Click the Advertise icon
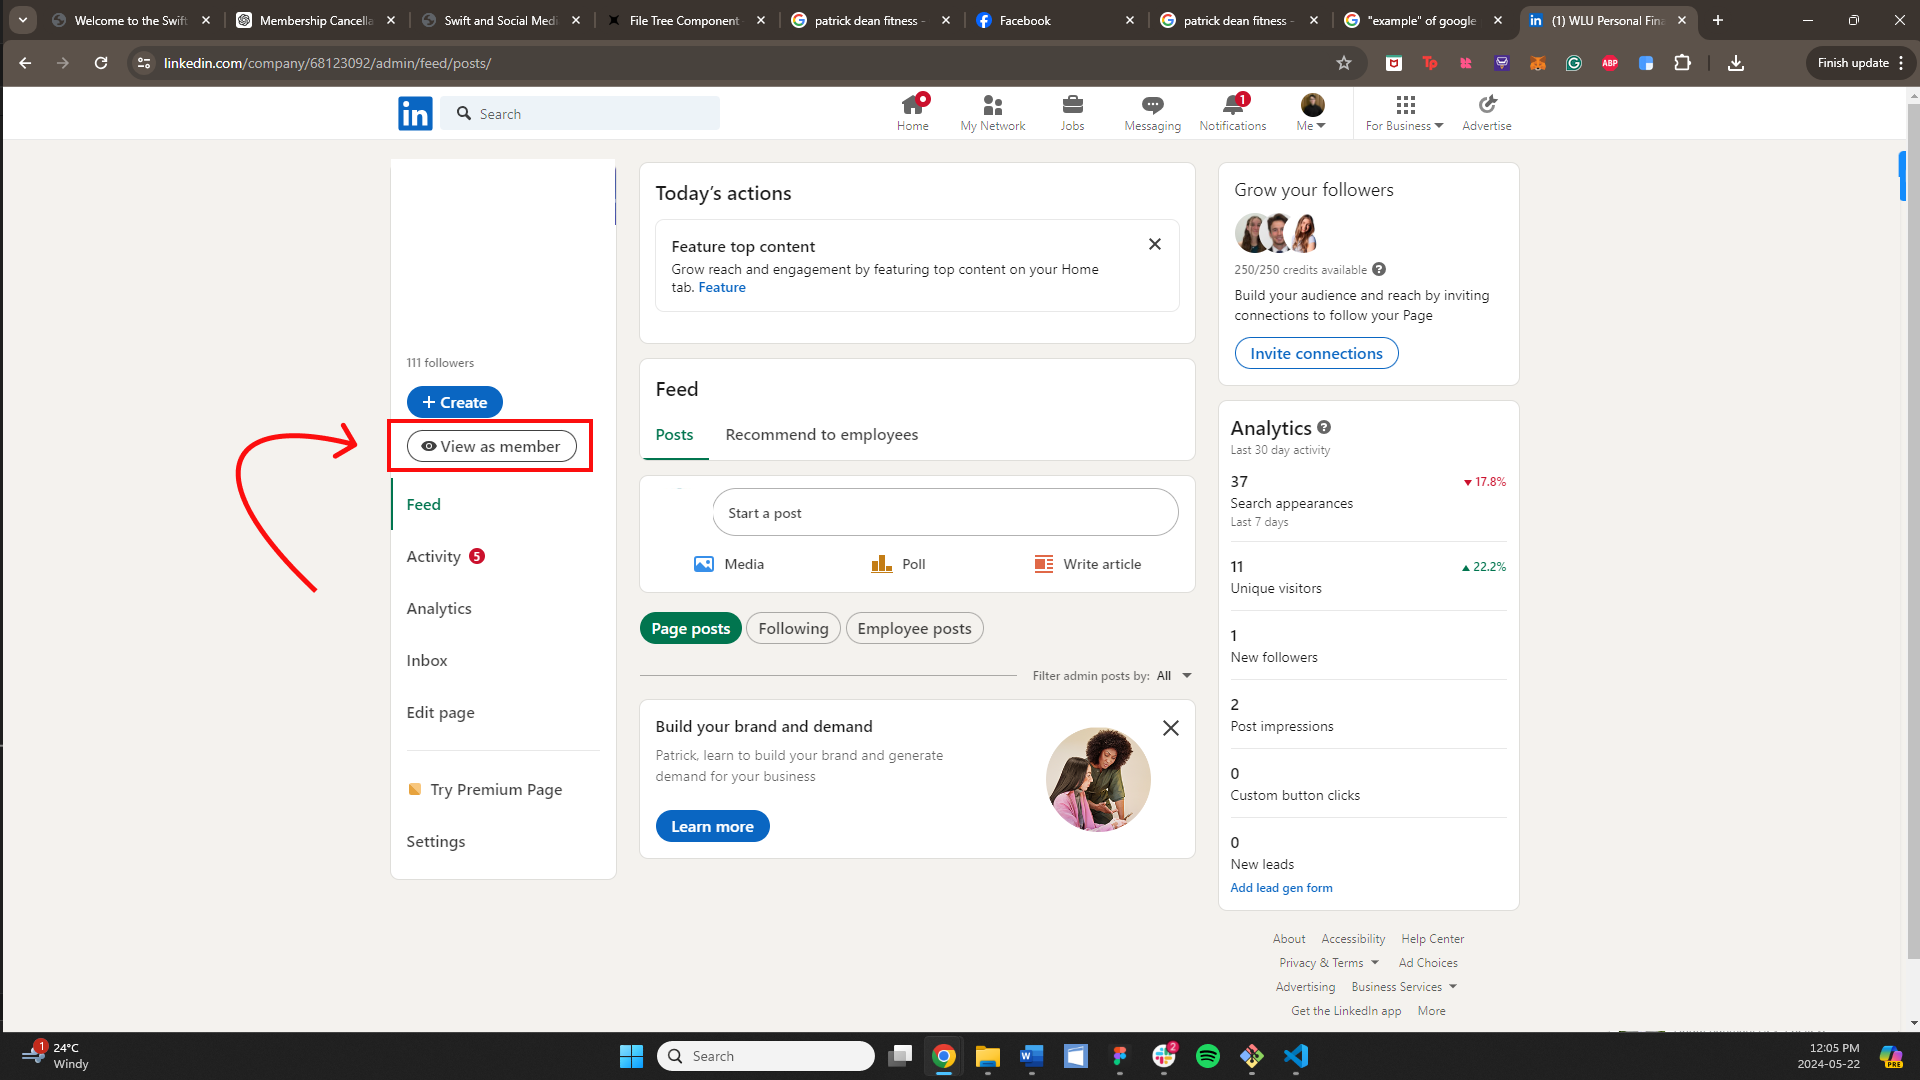 click(1487, 105)
